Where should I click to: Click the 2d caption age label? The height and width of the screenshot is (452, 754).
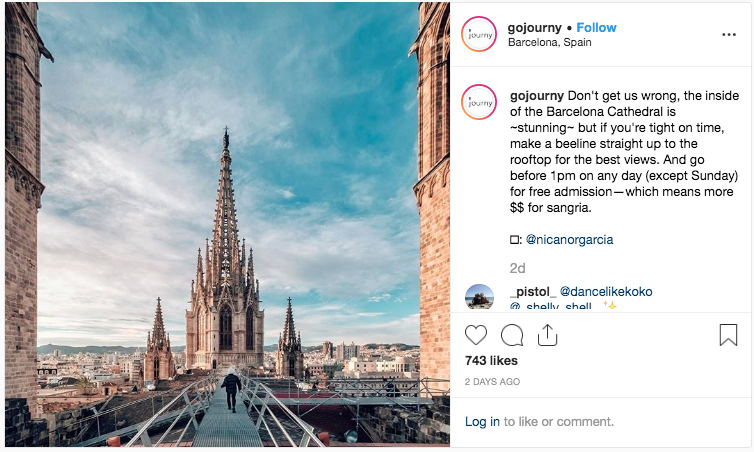point(518,268)
